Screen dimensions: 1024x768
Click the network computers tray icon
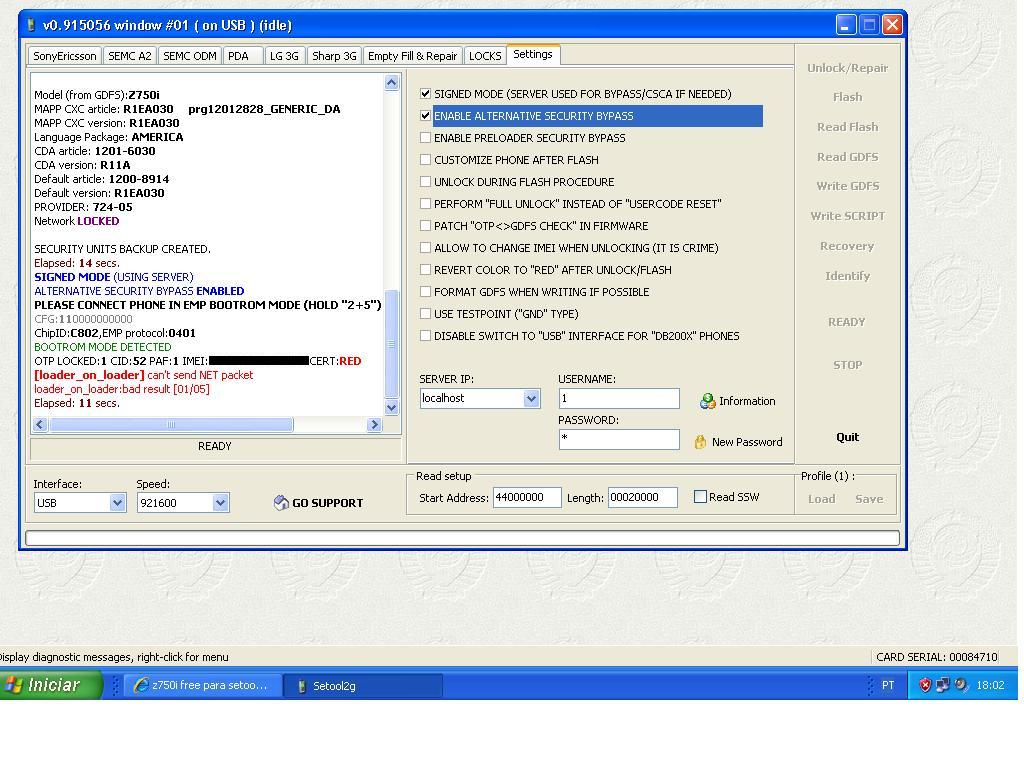pyautogui.click(x=942, y=685)
